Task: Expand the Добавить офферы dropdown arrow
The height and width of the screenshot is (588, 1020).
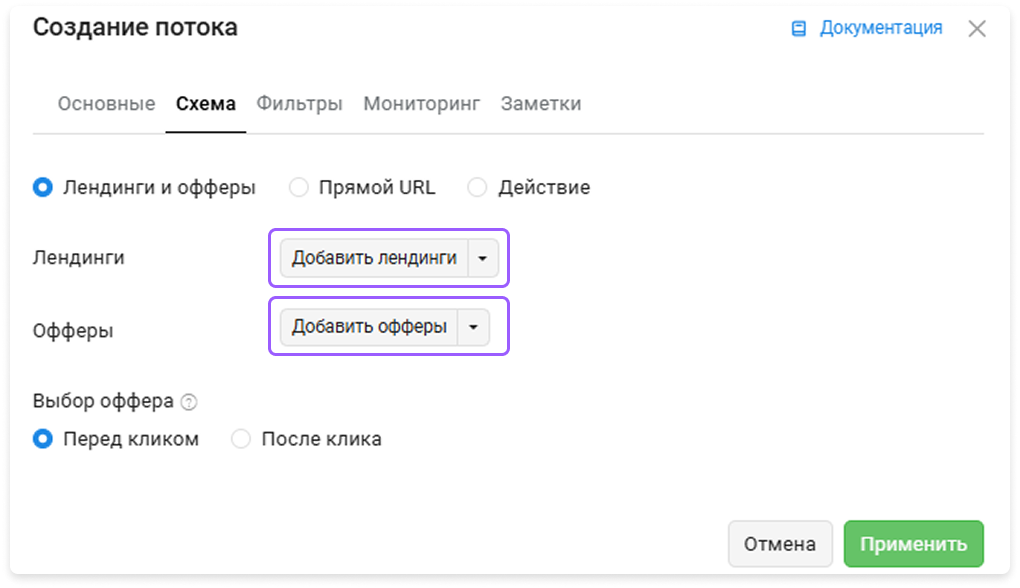Action: tap(474, 327)
